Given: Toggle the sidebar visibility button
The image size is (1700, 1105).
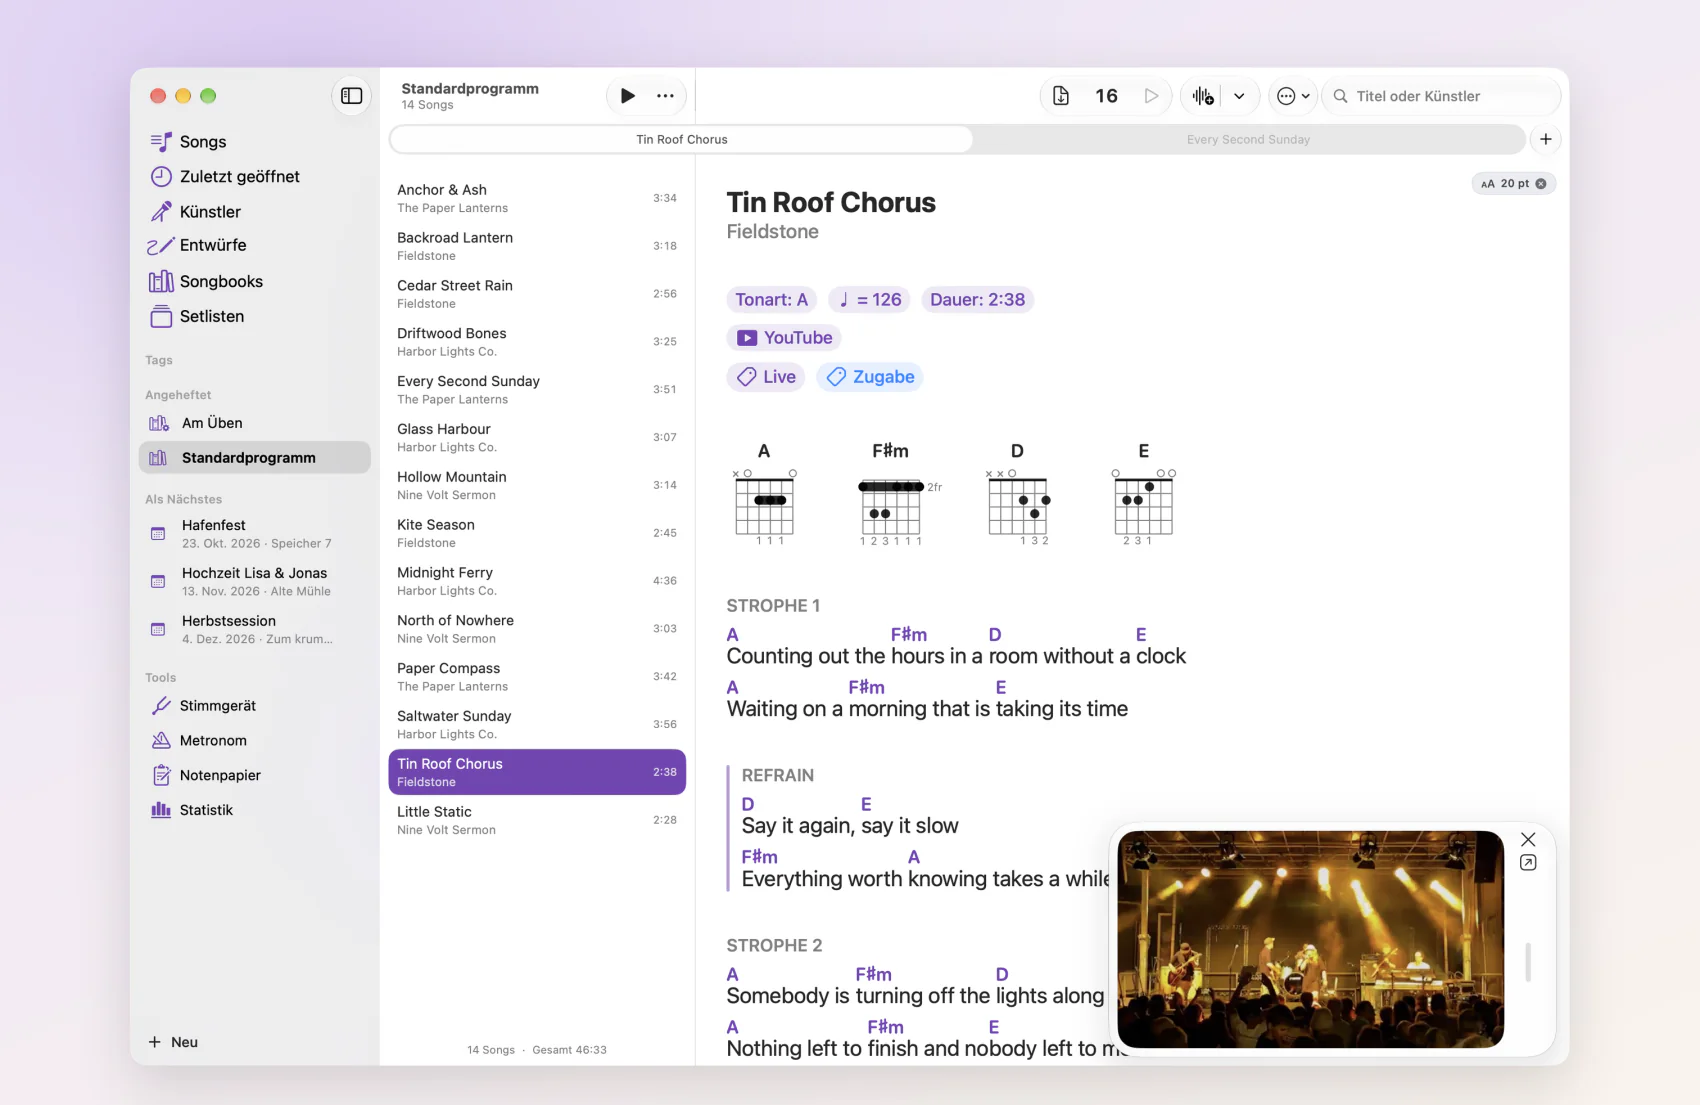Looking at the screenshot, I should pyautogui.click(x=351, y=96).
